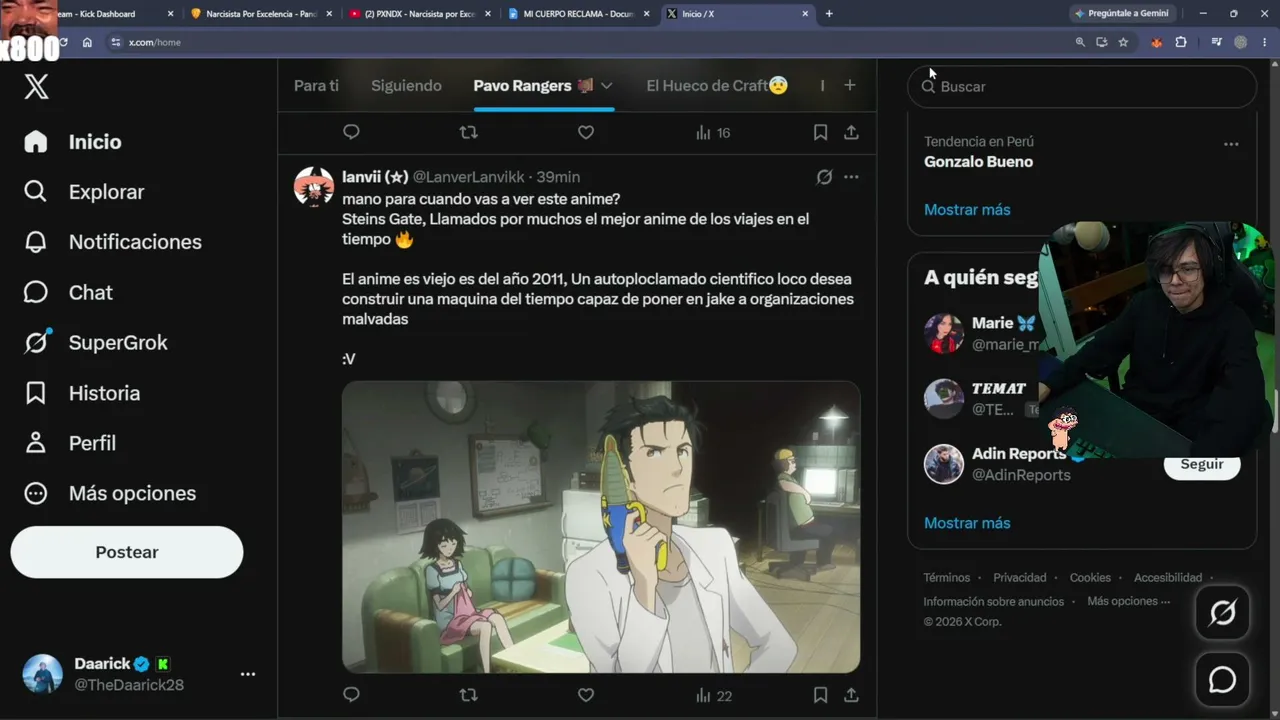This screenshot has height=720, width=1280.
Task: Open lanvii display name link
Action: 375,177
